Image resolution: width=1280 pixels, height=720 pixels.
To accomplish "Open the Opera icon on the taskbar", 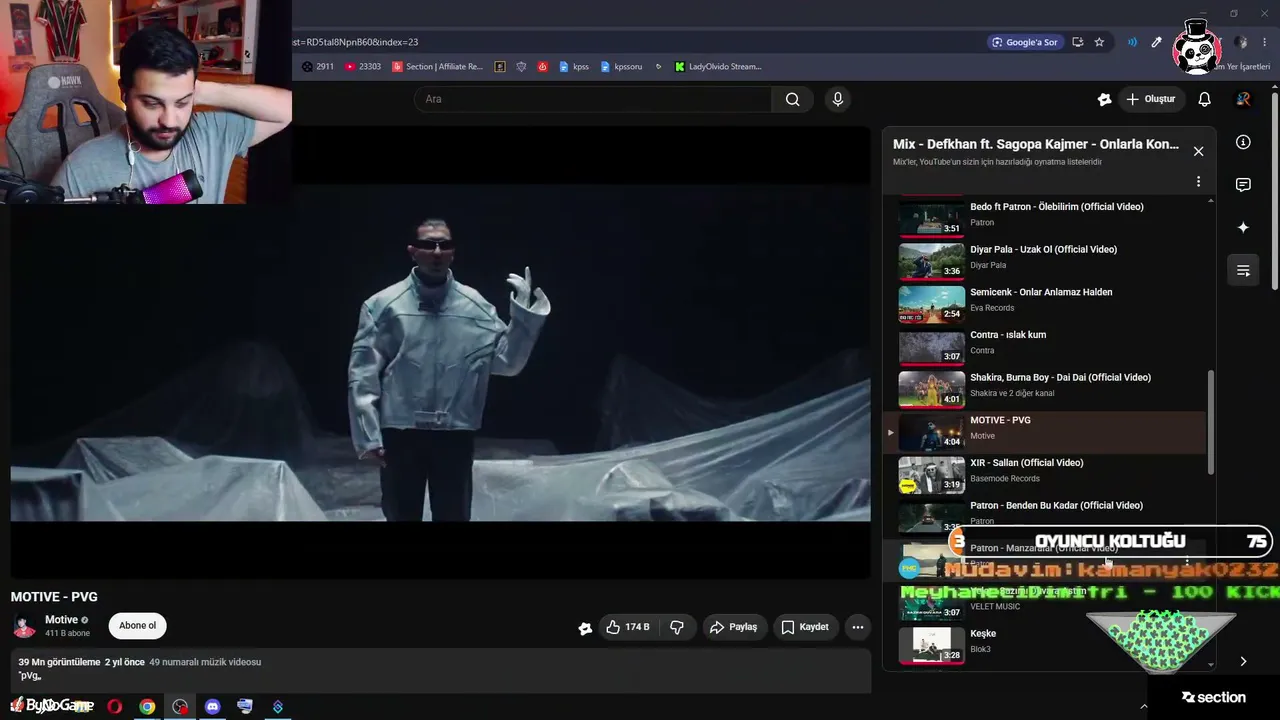I will click(115, 706).
